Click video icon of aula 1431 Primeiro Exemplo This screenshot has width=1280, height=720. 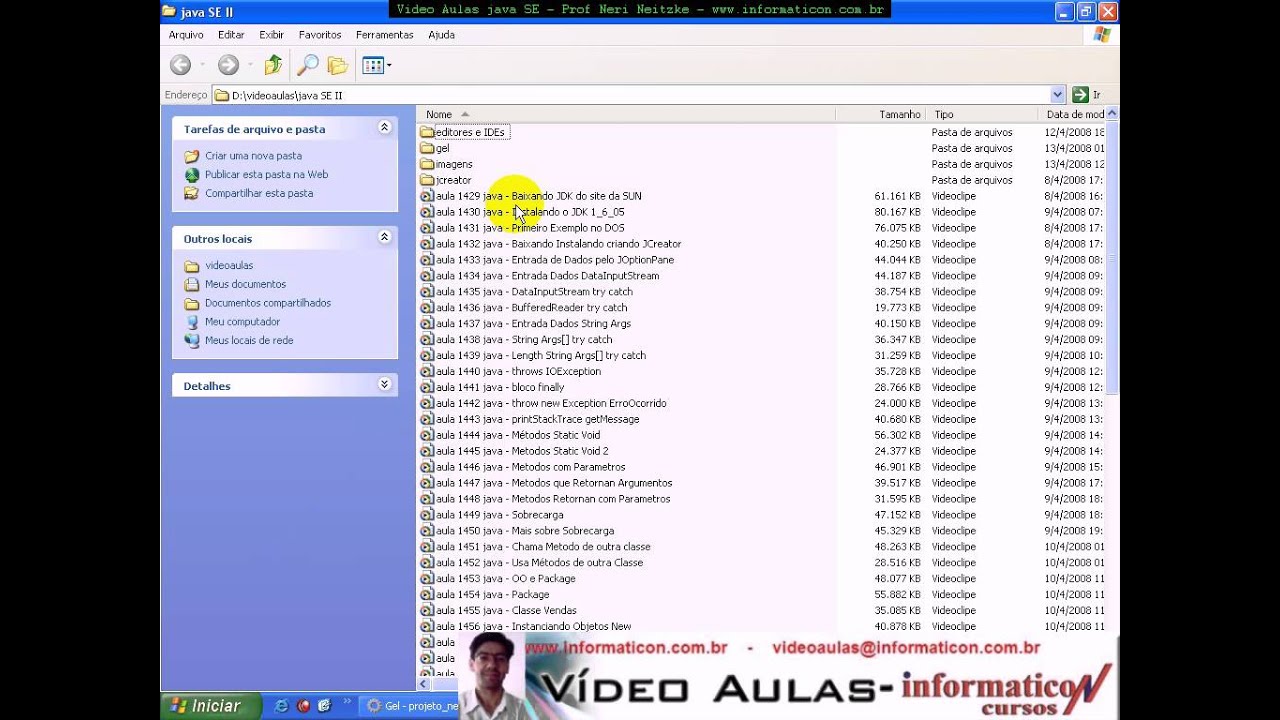[x=427, y=228]
